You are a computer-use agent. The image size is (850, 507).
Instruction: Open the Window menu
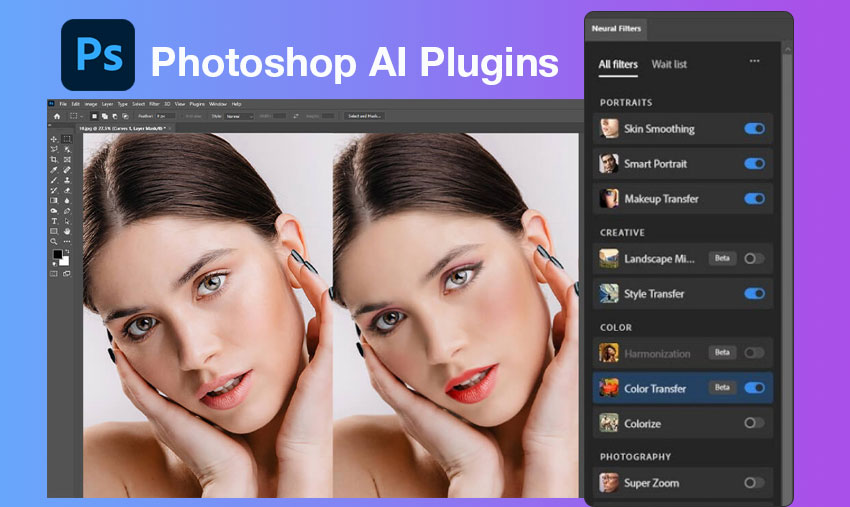(x=218, y=104)
